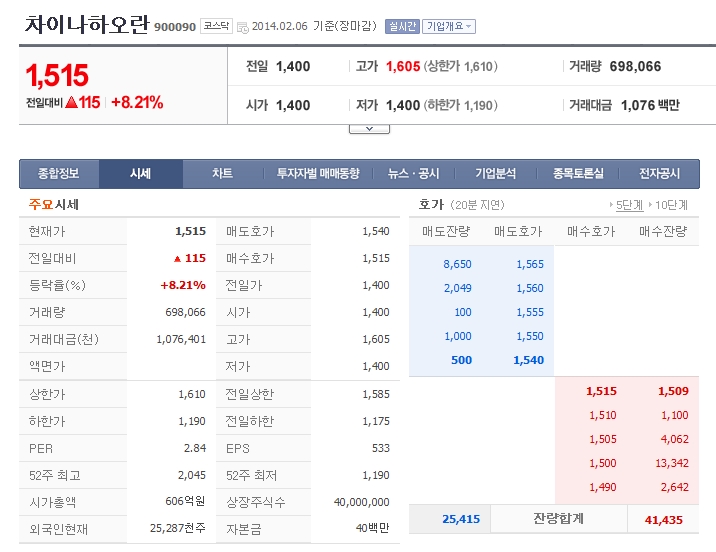Click total ask quantity 25,415
The width and height of the screenshot is (716, 552).
coord(461,519)
